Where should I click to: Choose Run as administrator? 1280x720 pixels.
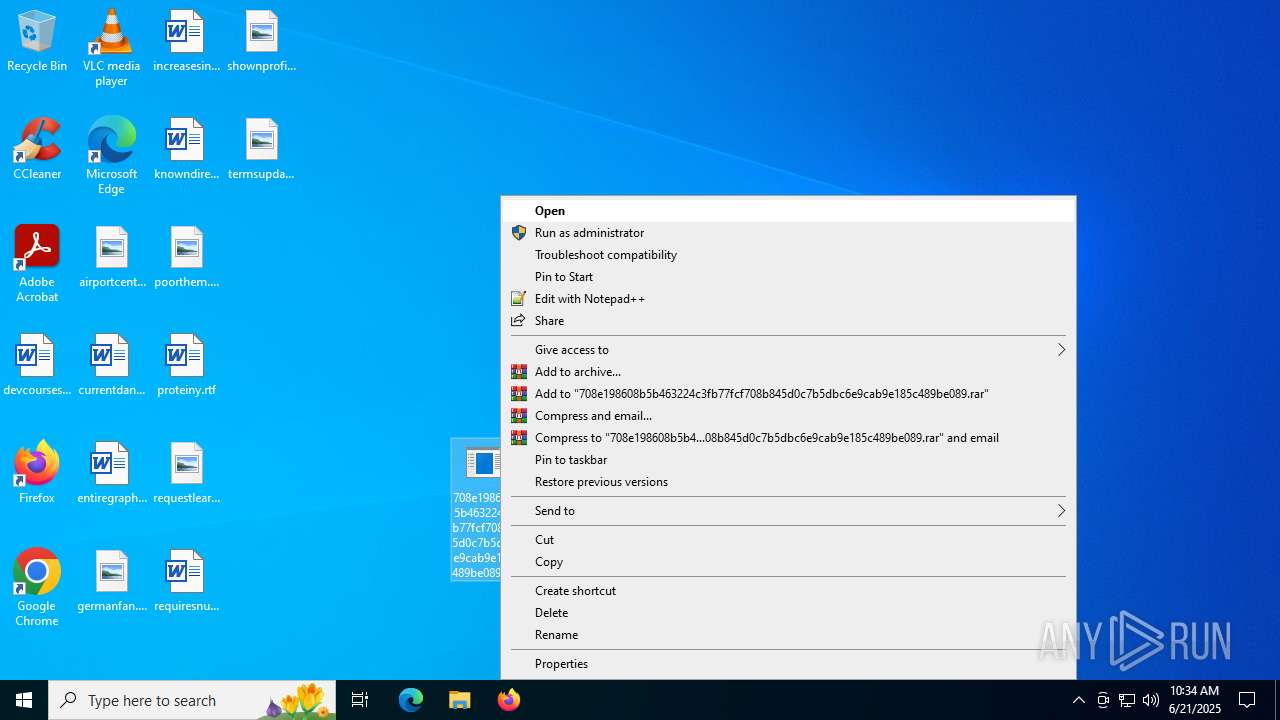(x=788, y=233)
